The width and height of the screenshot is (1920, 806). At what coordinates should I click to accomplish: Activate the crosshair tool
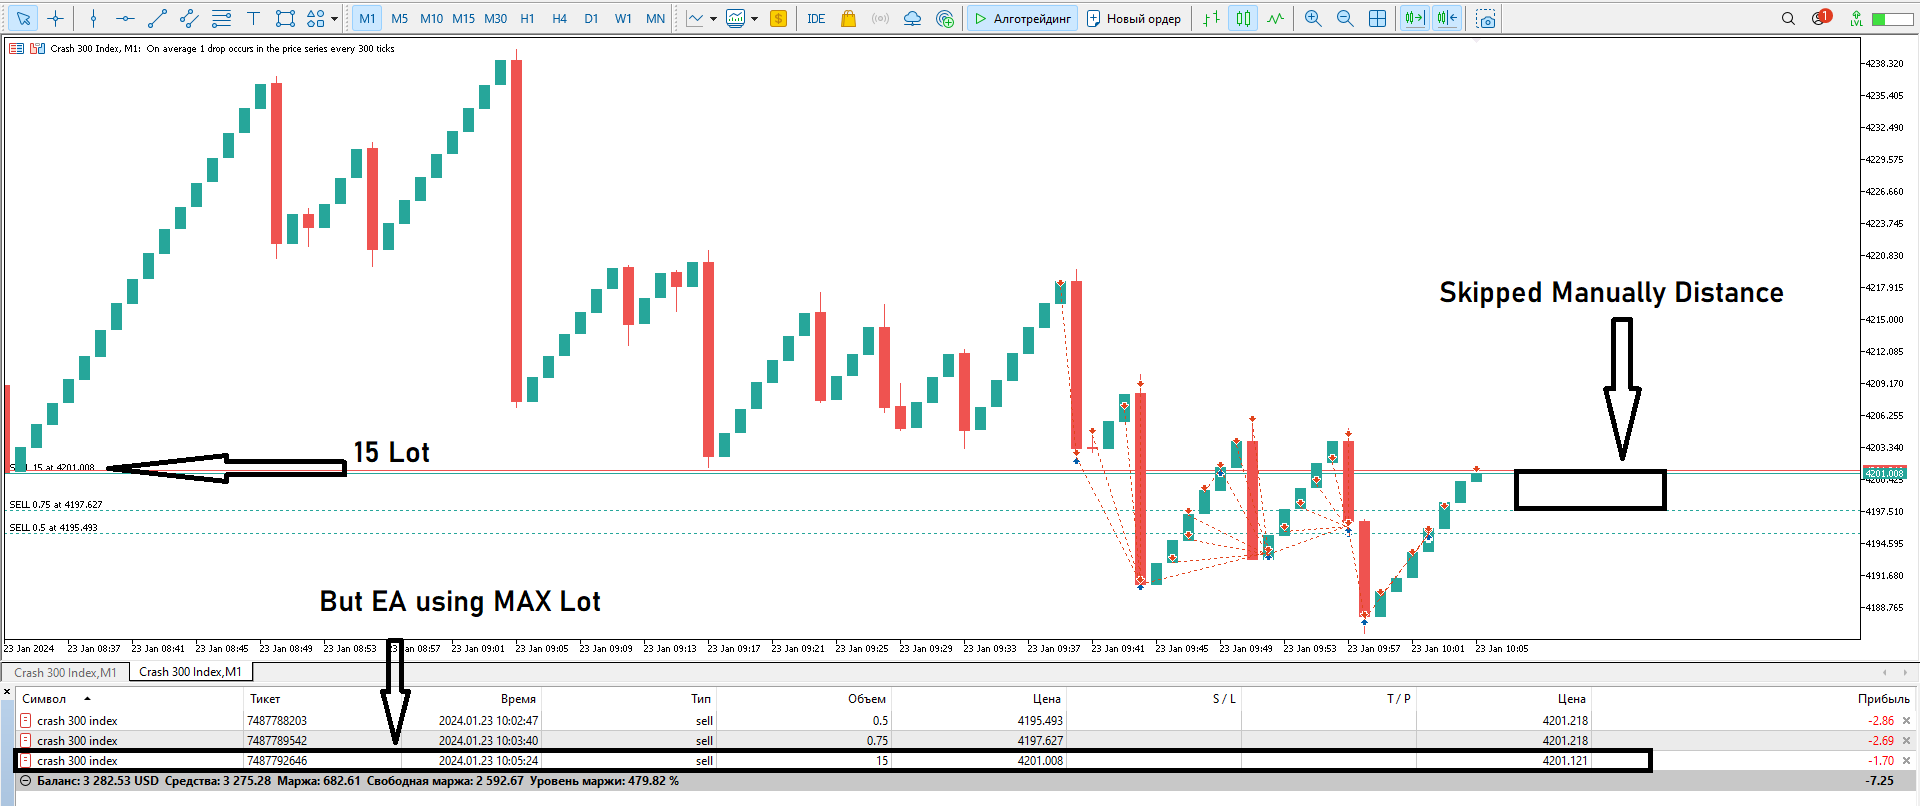pyautogui.click(x=55, y=18)
